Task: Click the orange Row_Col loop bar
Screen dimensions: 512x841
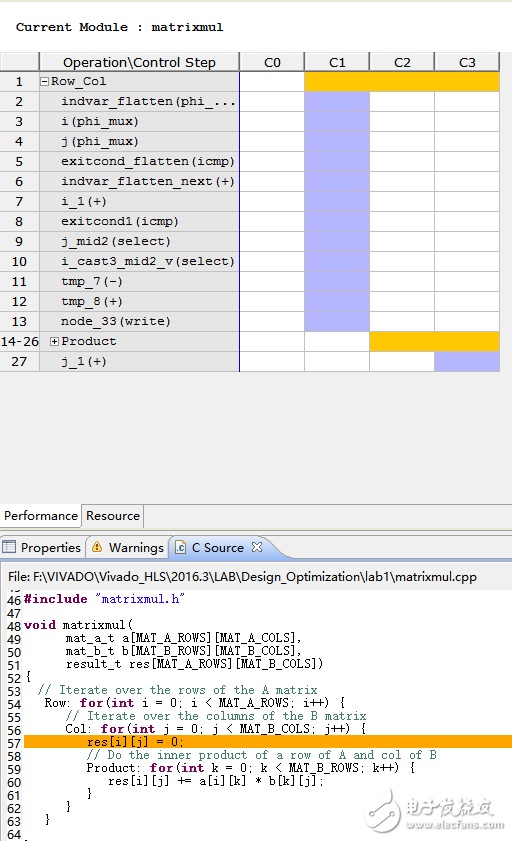Action: pyautogui.click(x=402, y=82)
